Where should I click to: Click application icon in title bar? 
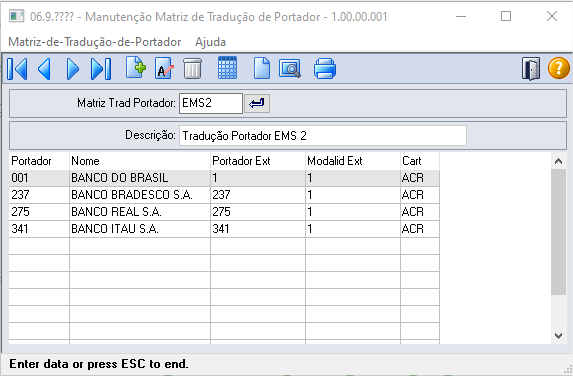point(16,16)
